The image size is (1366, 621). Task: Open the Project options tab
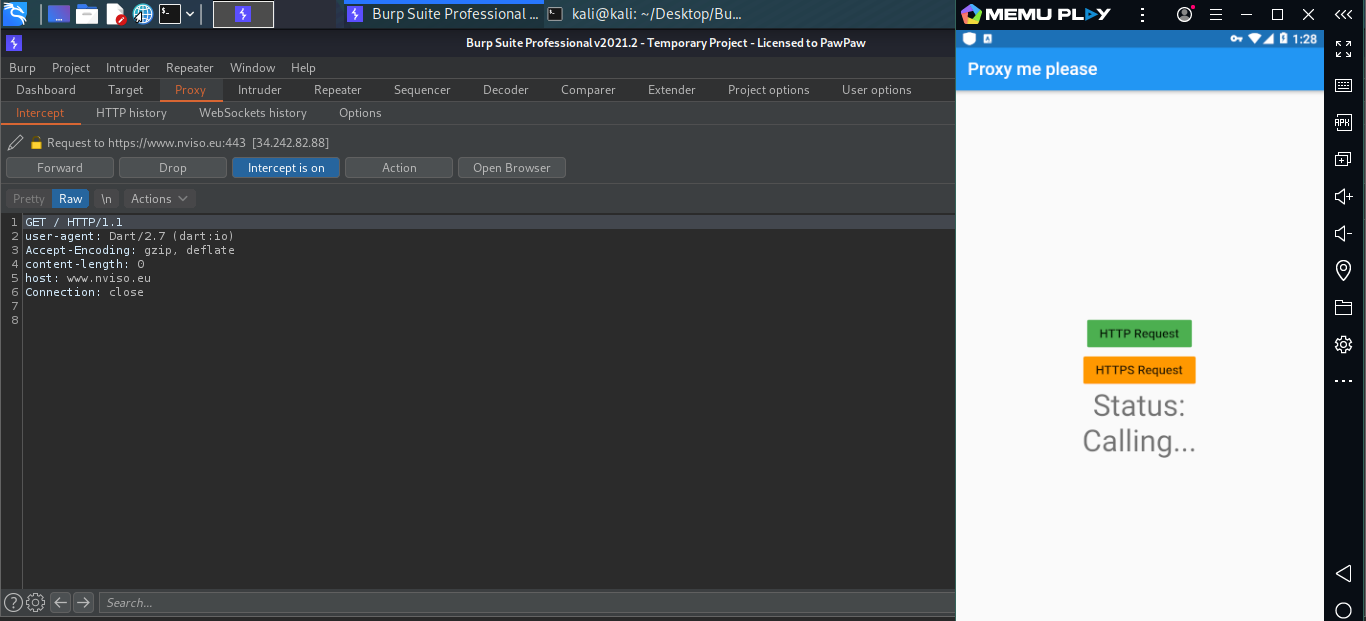769,90
